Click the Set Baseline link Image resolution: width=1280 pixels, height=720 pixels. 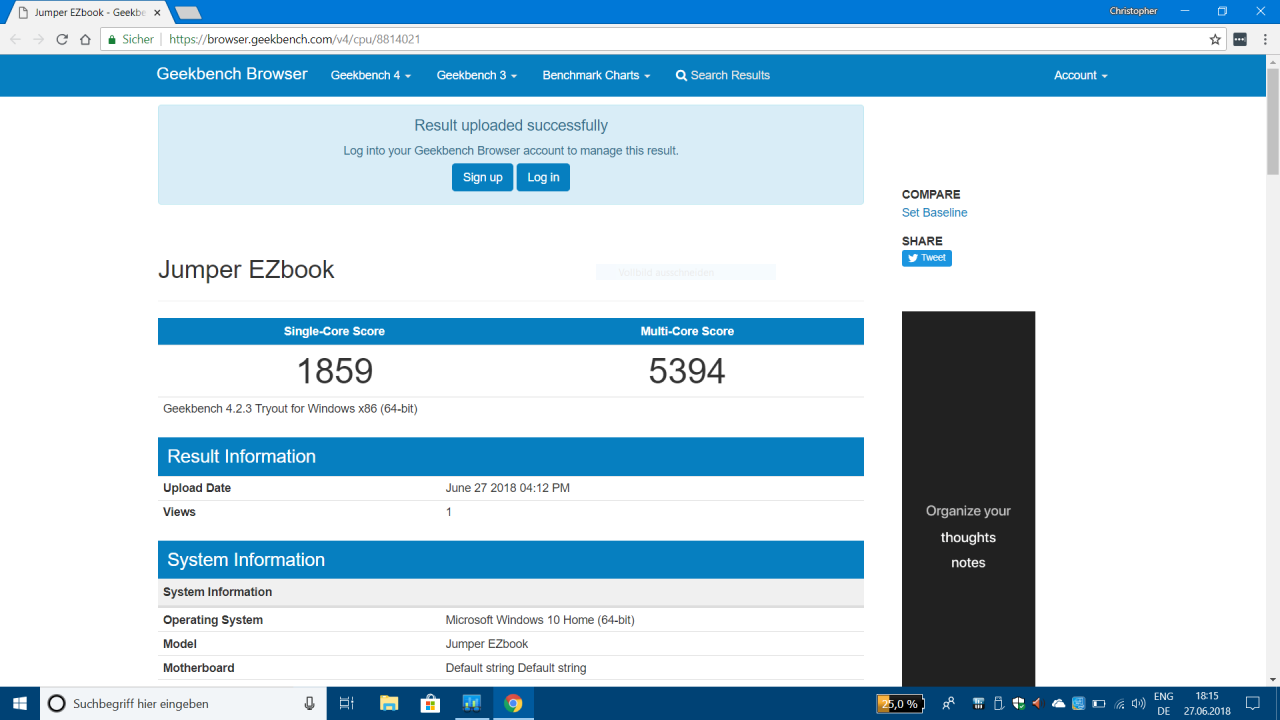pos(934,213)
